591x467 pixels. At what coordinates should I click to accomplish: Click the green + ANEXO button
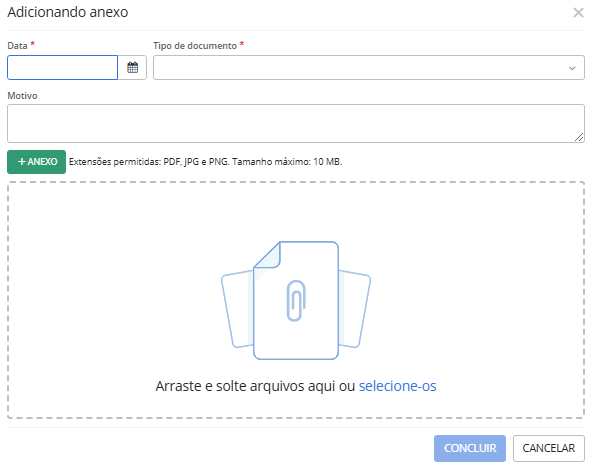[x=37, y=162]
